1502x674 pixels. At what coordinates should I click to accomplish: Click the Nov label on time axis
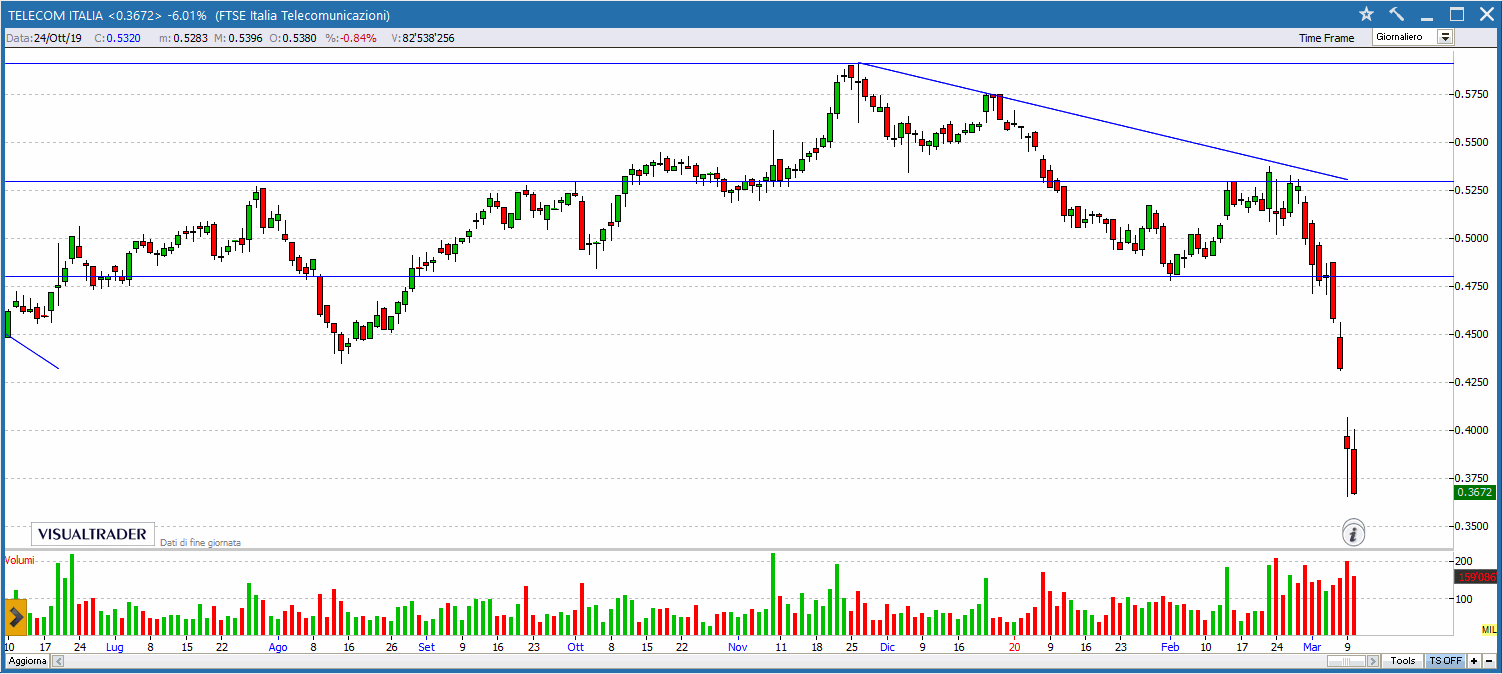(x=738, y=647)
